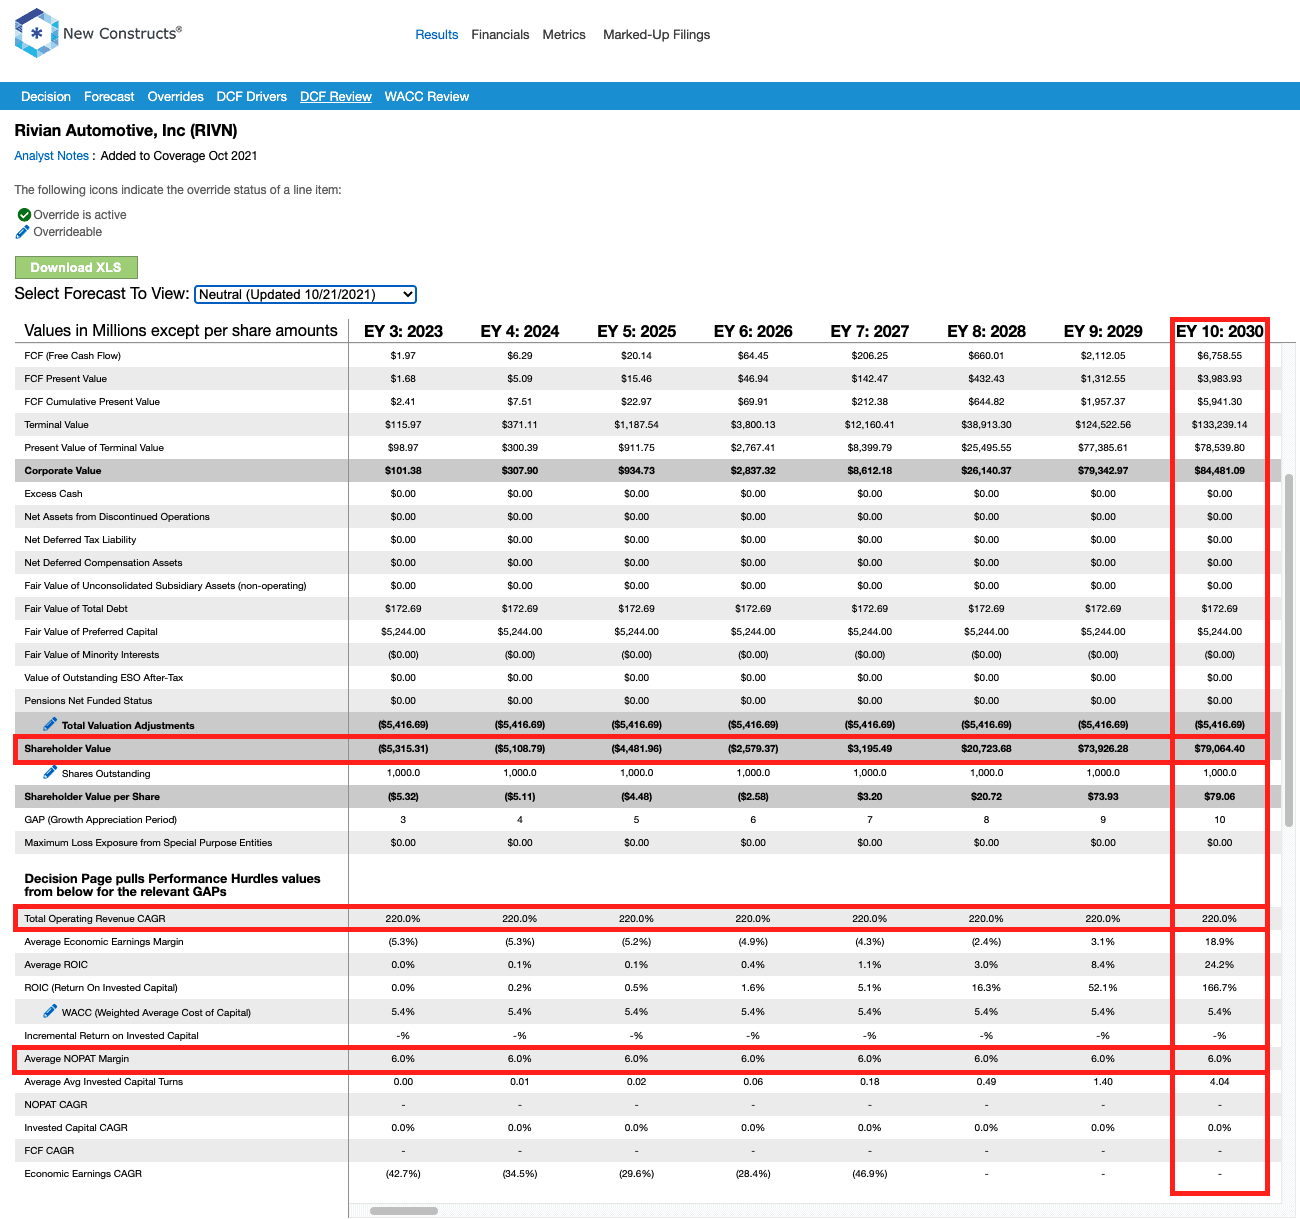Click the EY 4: 2024 column header

point(520,331)
